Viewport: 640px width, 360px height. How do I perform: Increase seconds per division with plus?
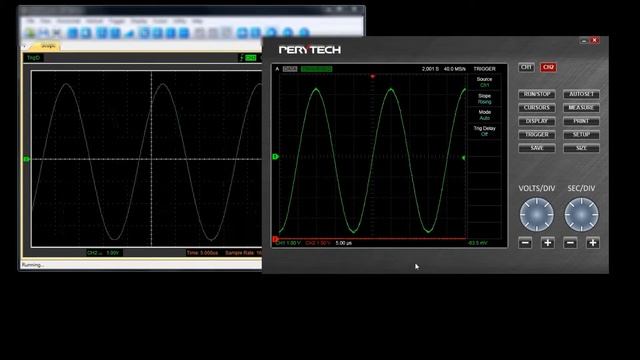pyautogui.click(x=593, y=243)
